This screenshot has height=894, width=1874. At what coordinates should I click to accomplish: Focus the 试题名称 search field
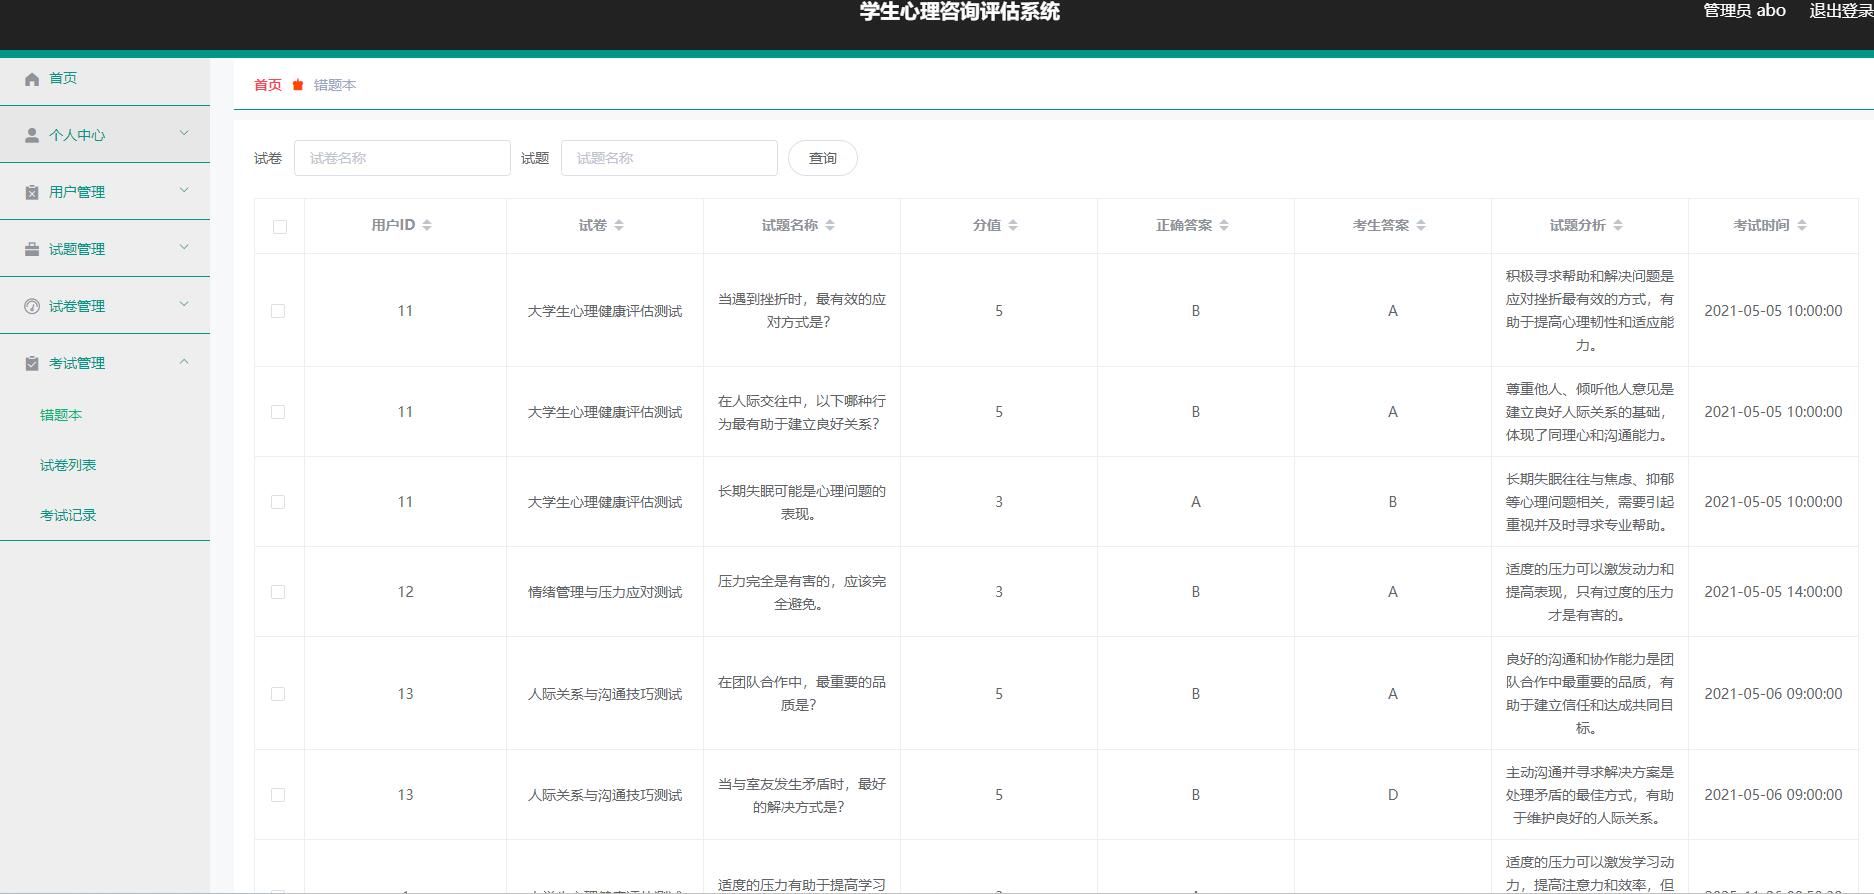(x=669, y=158)
